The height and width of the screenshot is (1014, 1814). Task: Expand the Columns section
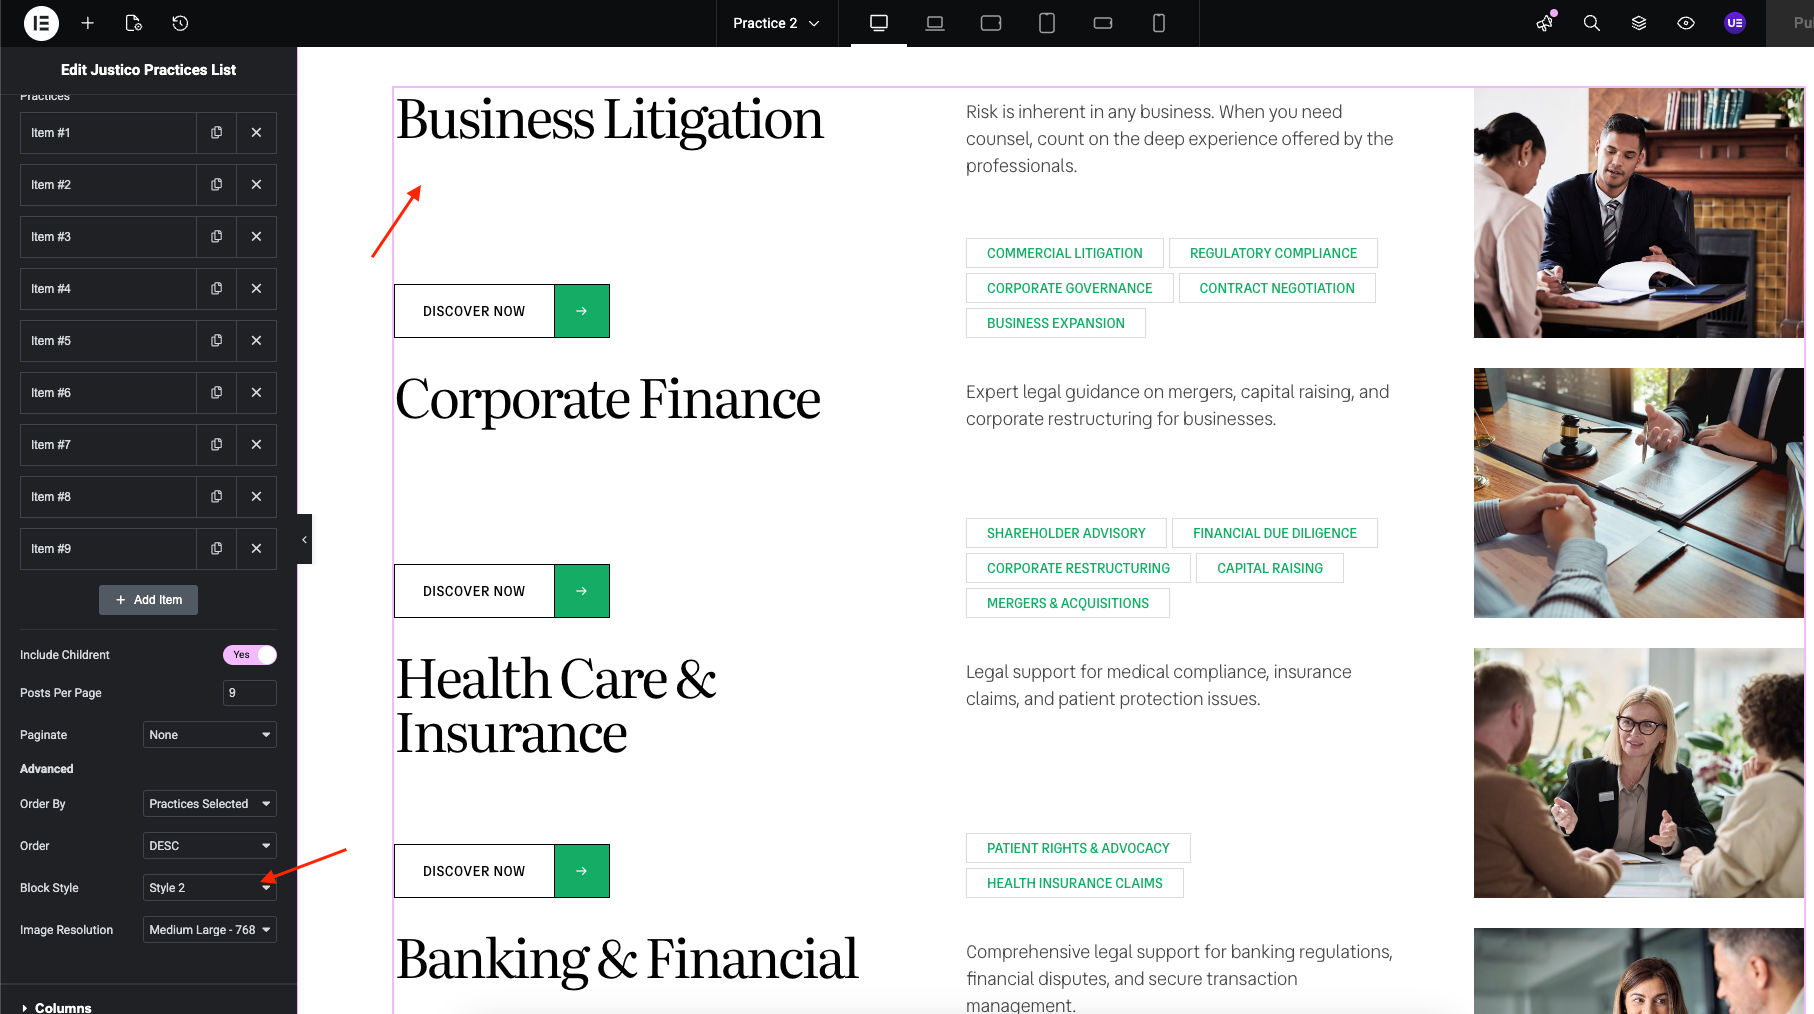coord(62,1007)
